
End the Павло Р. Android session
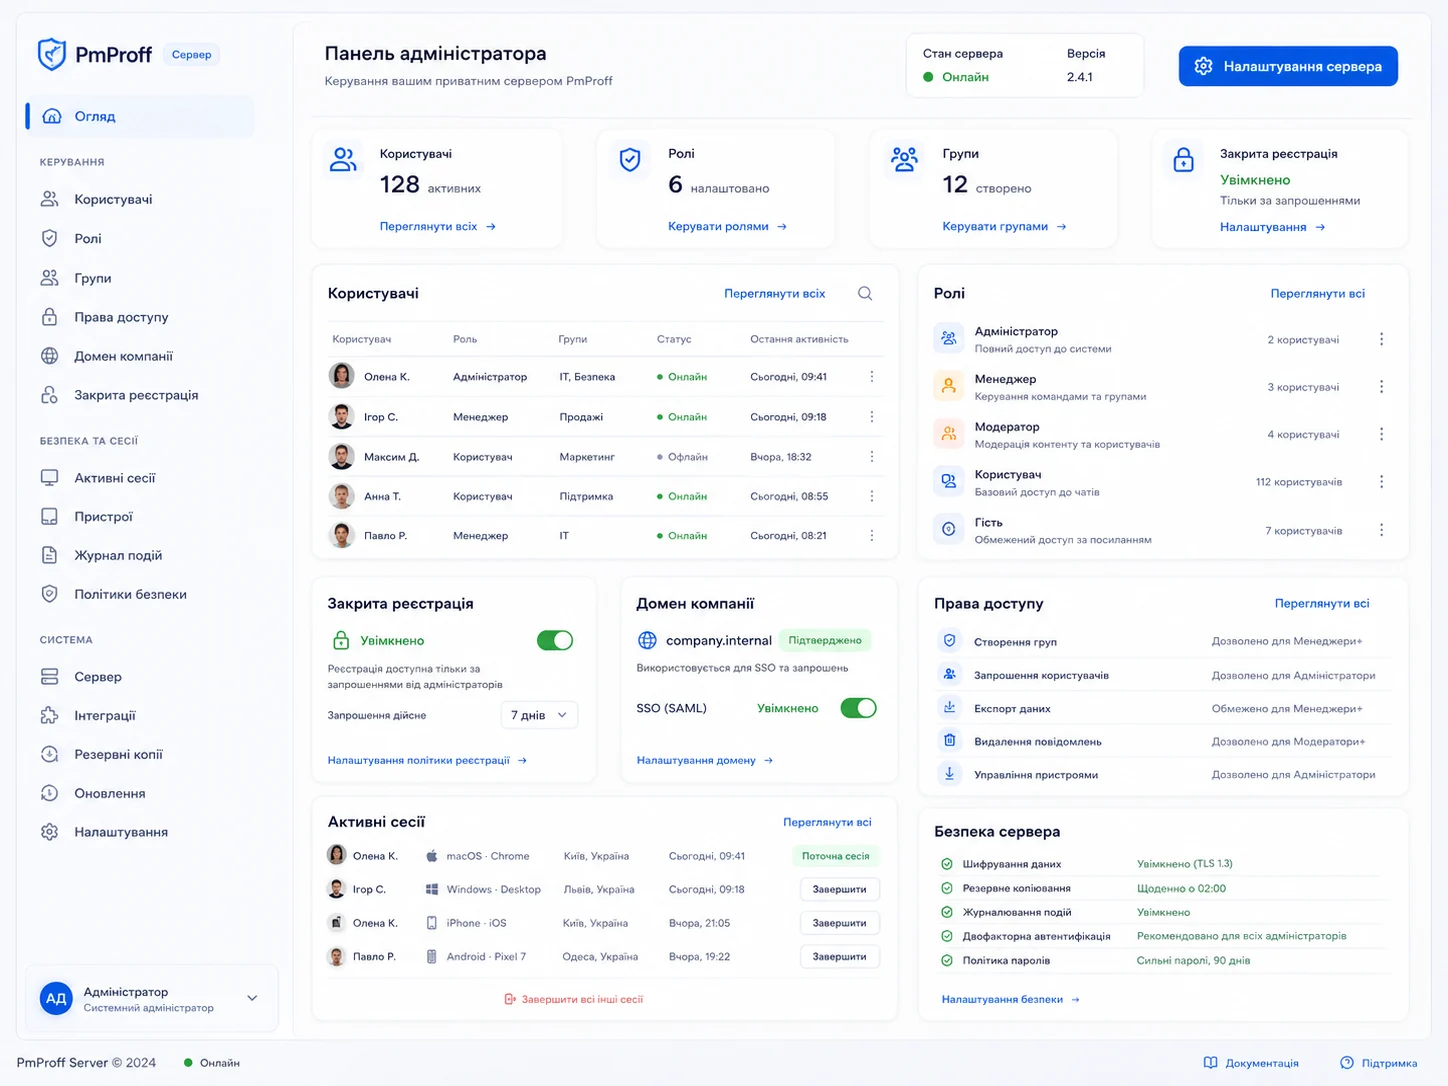tap(839, 956)
